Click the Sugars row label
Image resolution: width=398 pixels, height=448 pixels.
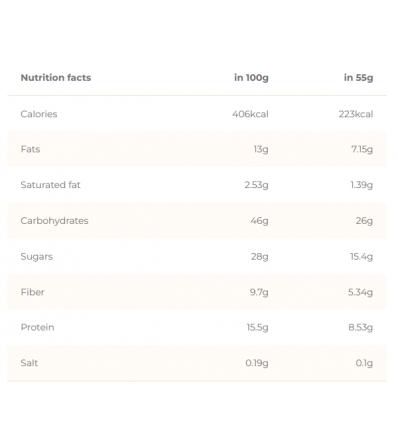(x=37, y=257)
